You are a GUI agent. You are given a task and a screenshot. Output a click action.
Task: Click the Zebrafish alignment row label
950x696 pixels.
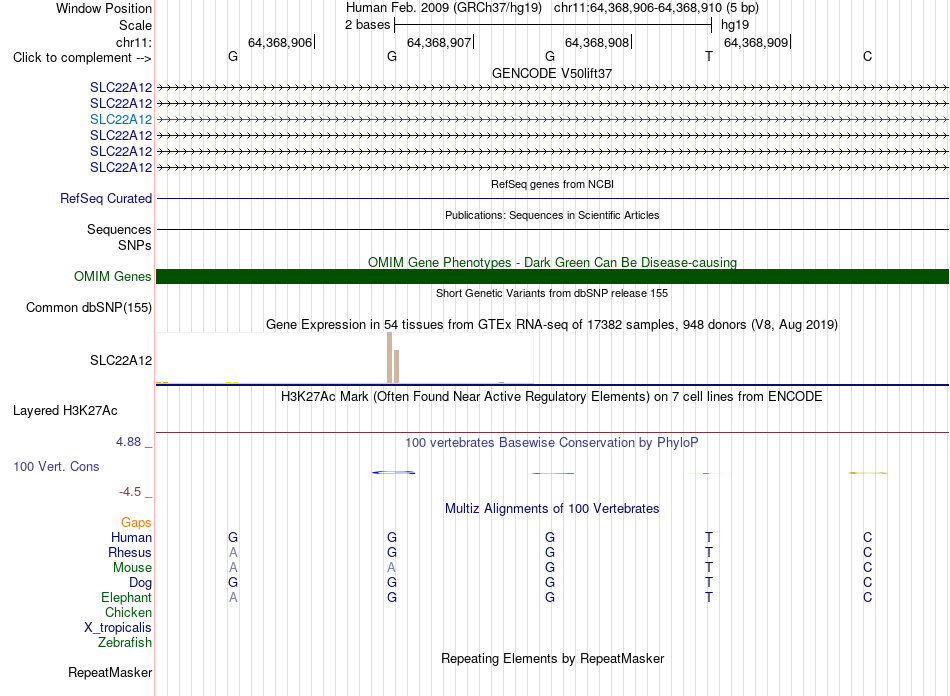click(x=125, y=643)
